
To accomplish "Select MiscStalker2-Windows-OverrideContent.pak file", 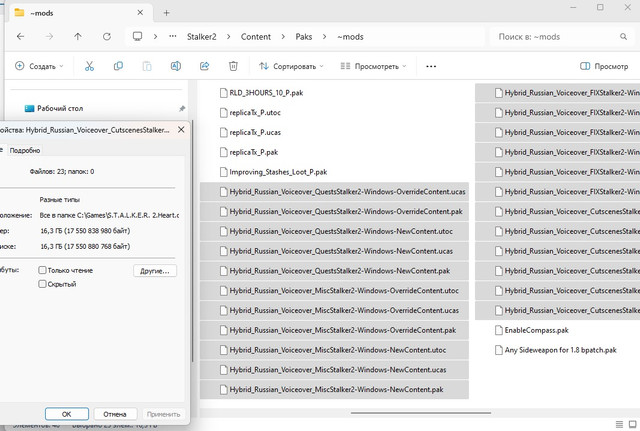I will 334,331.
